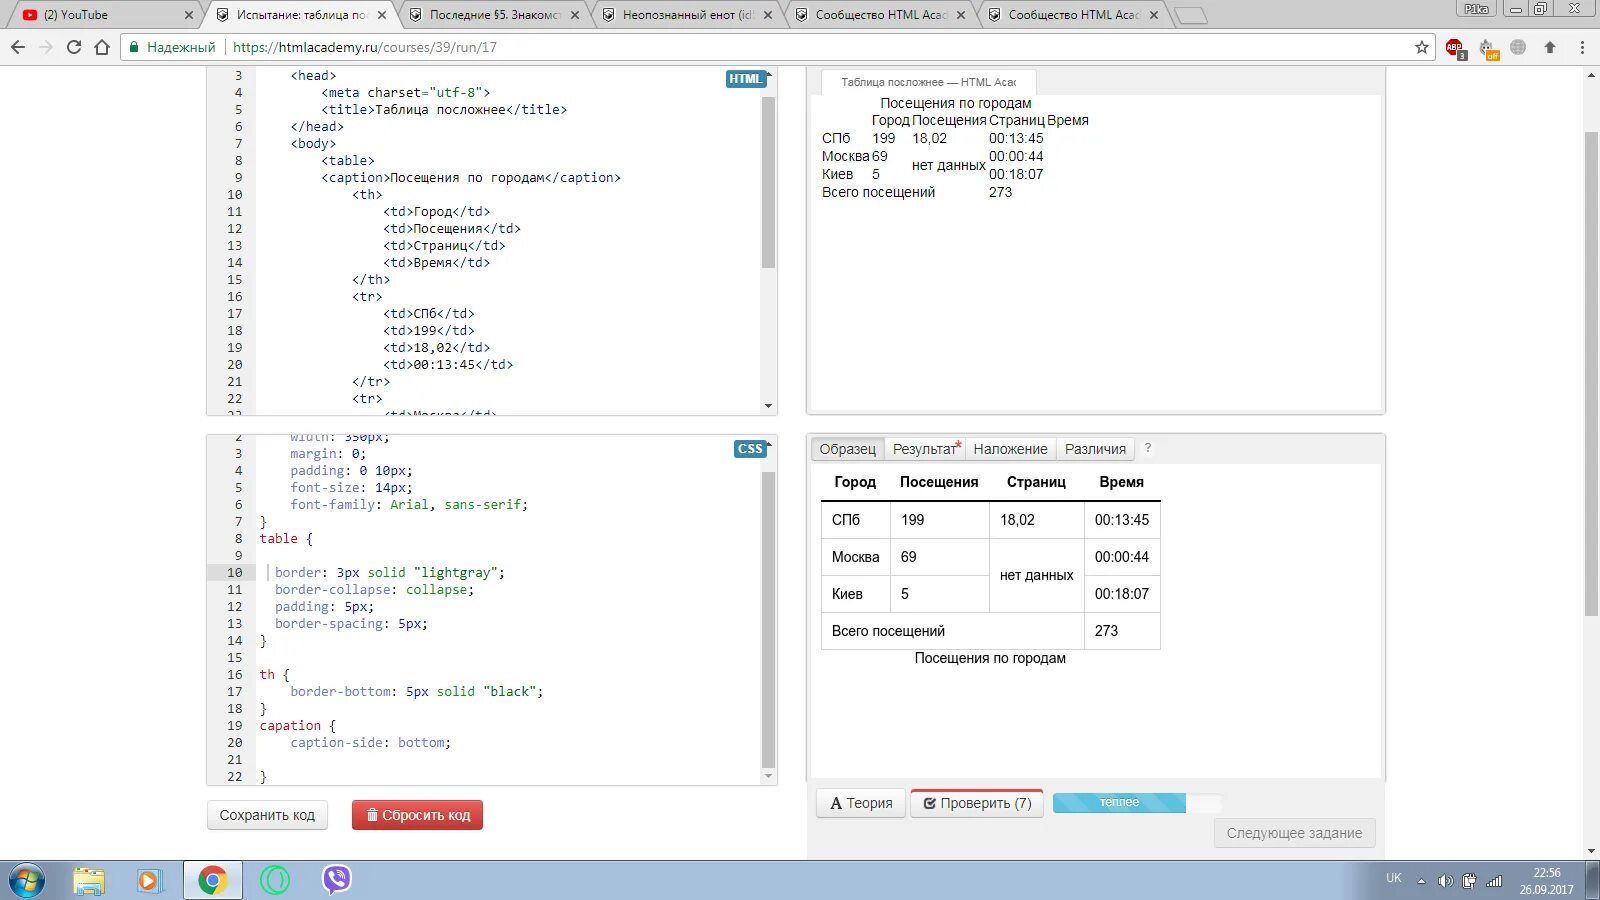Select the Наложение tab
The image size is (1600, 900).
pyautogui.click(x=1010, y=449)
